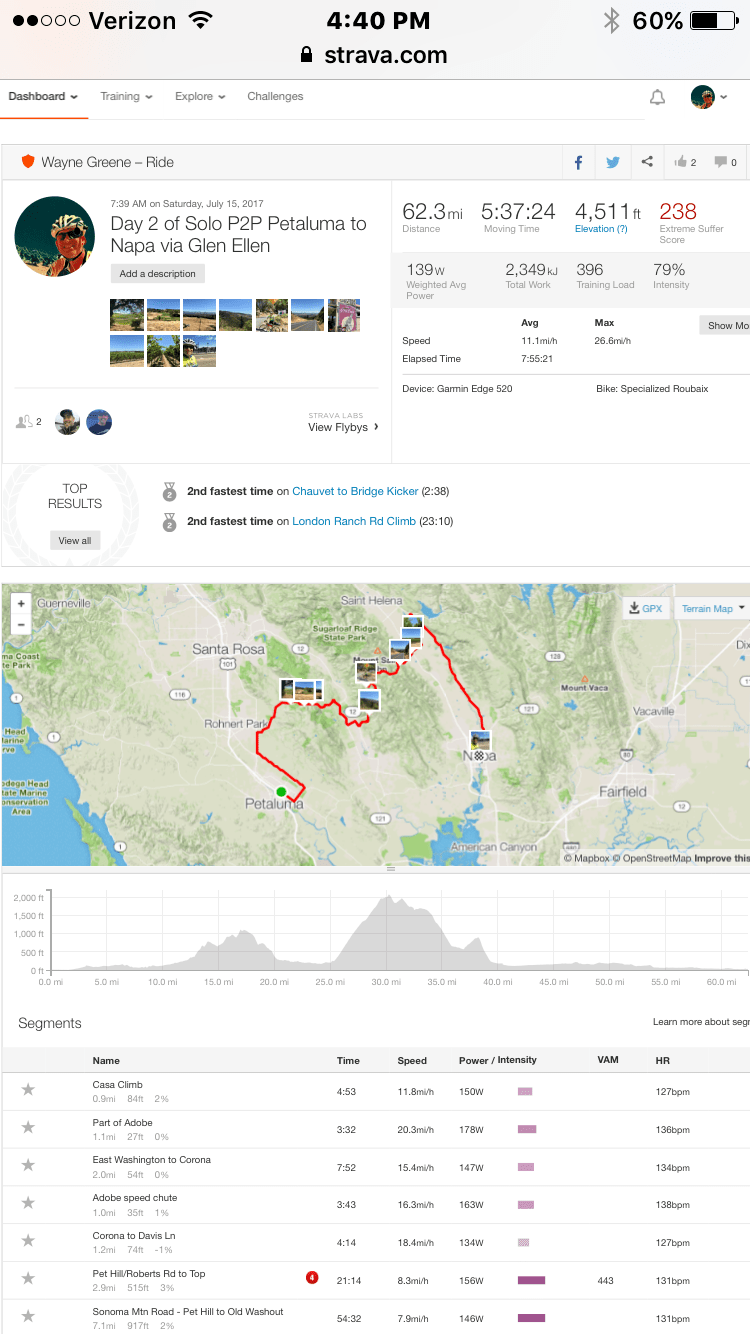Expand the profile avatar menu
This screenshot has width=750, height=1334.
(708, 97)
